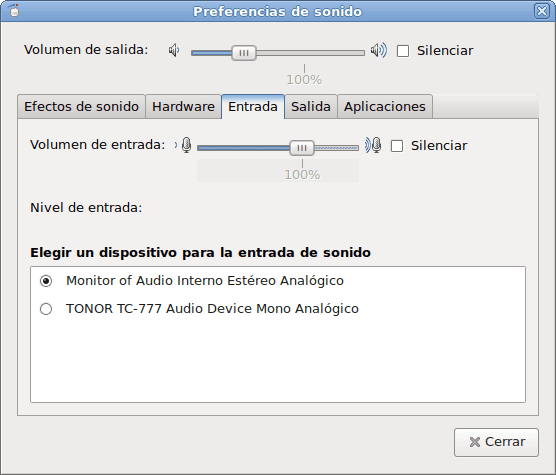Screen dimensions: 556x475
Task: Mute input with the Silenciar checkbox
Action: pyautogui.click(x=397, y=146)
